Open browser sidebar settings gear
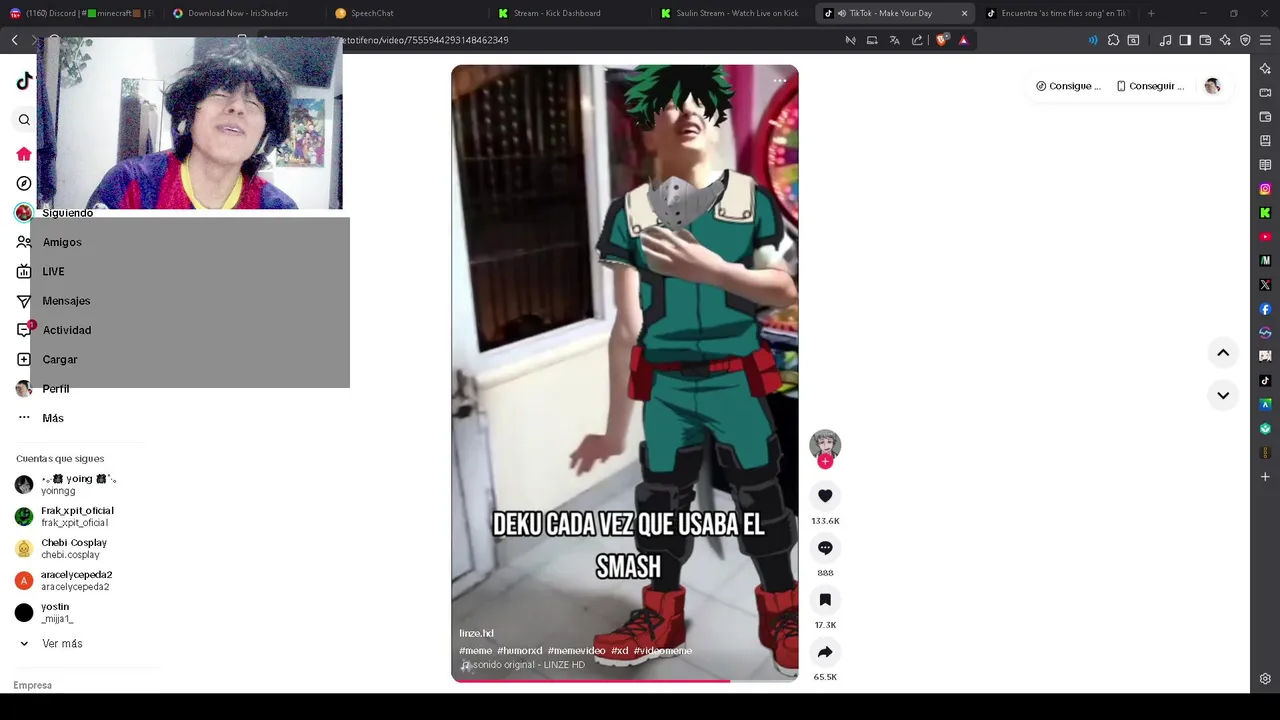Viewport: 1280px width, 720px height. [1265, 679]
